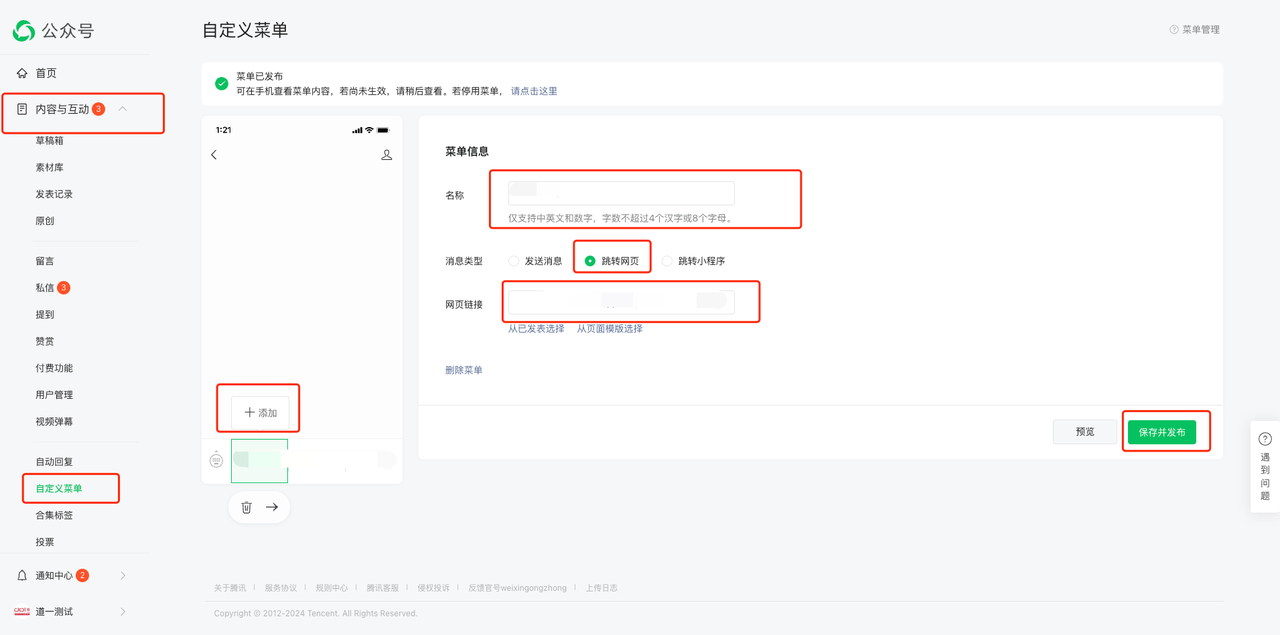Expand the 道一测试 account menu
The height and width of the screenshot is (635, 1280).
pos(123,611)
